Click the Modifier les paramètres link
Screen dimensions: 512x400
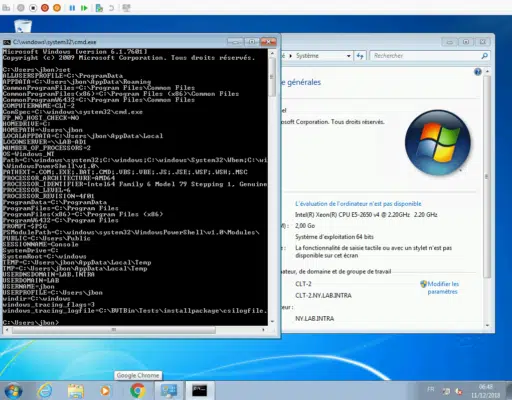pyautogui.click(x=443, y=288)
